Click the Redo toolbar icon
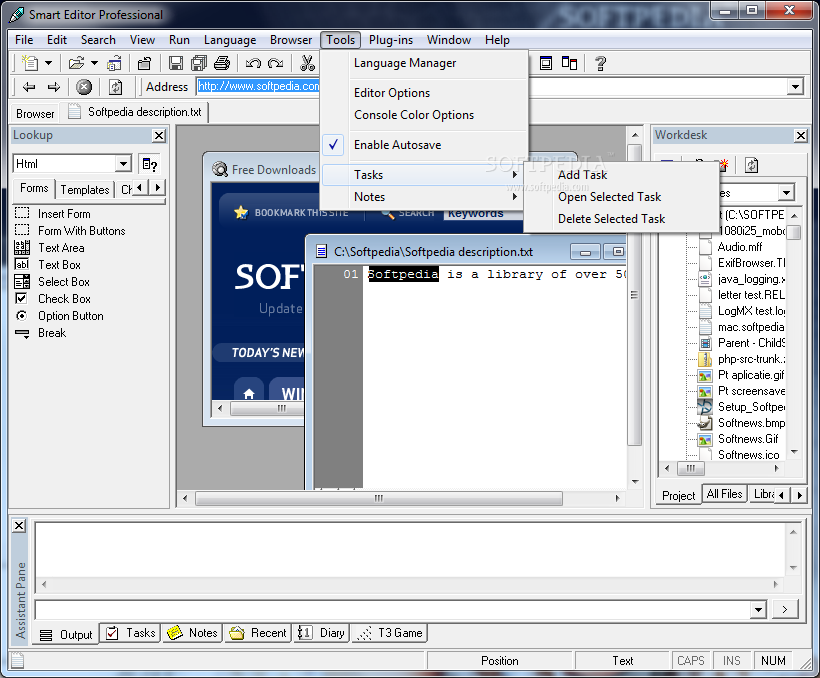 click(275, 63)
